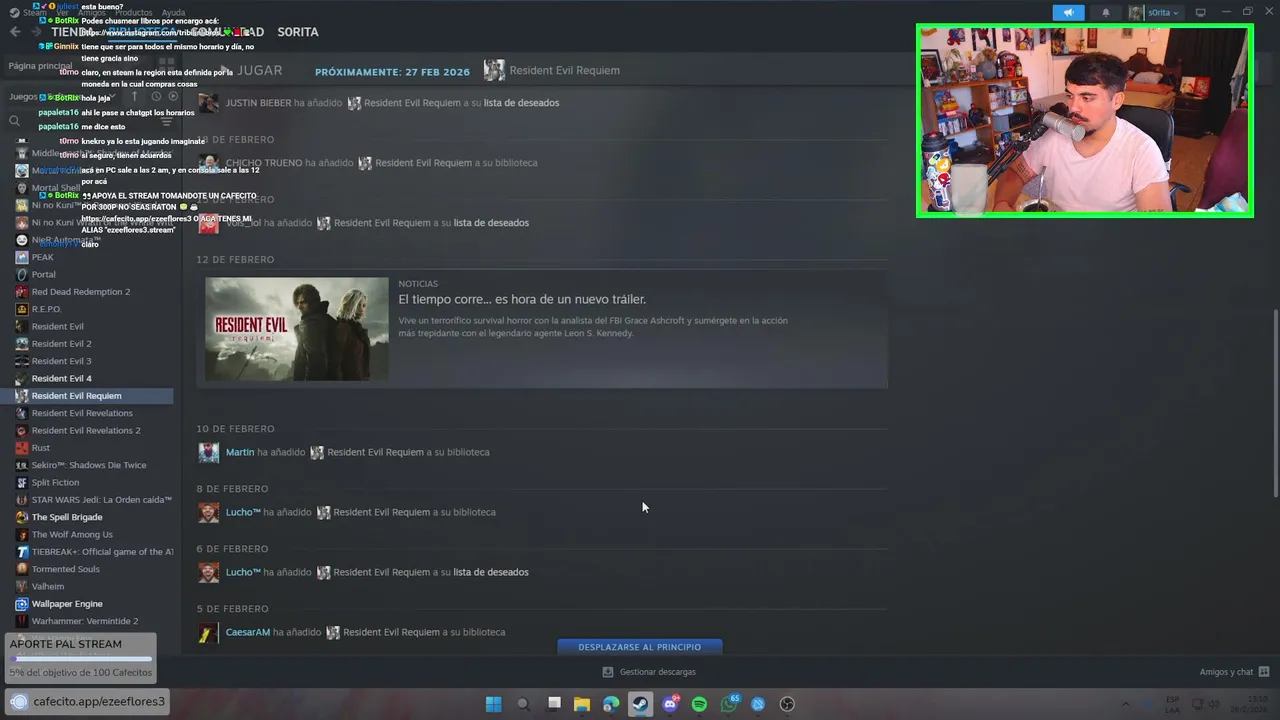
Task: Open news headline El tiempo corre
Action: [x=522, y=299]
